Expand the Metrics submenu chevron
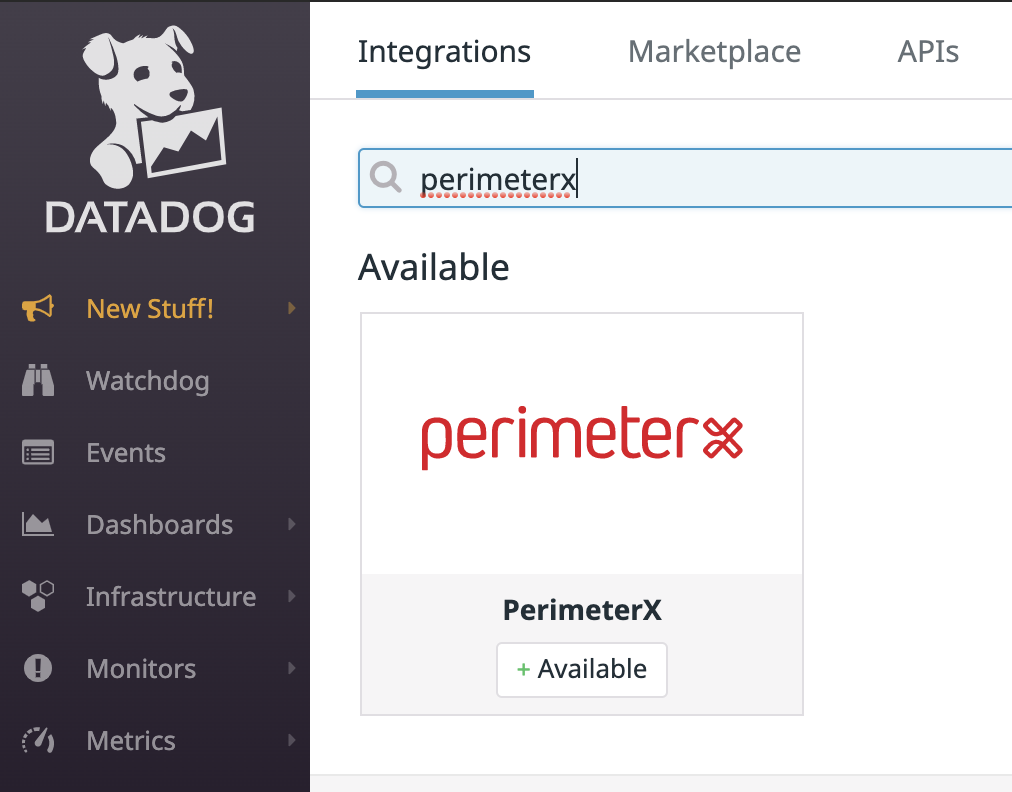1012x792 pixels. click(x=291, y=740)
